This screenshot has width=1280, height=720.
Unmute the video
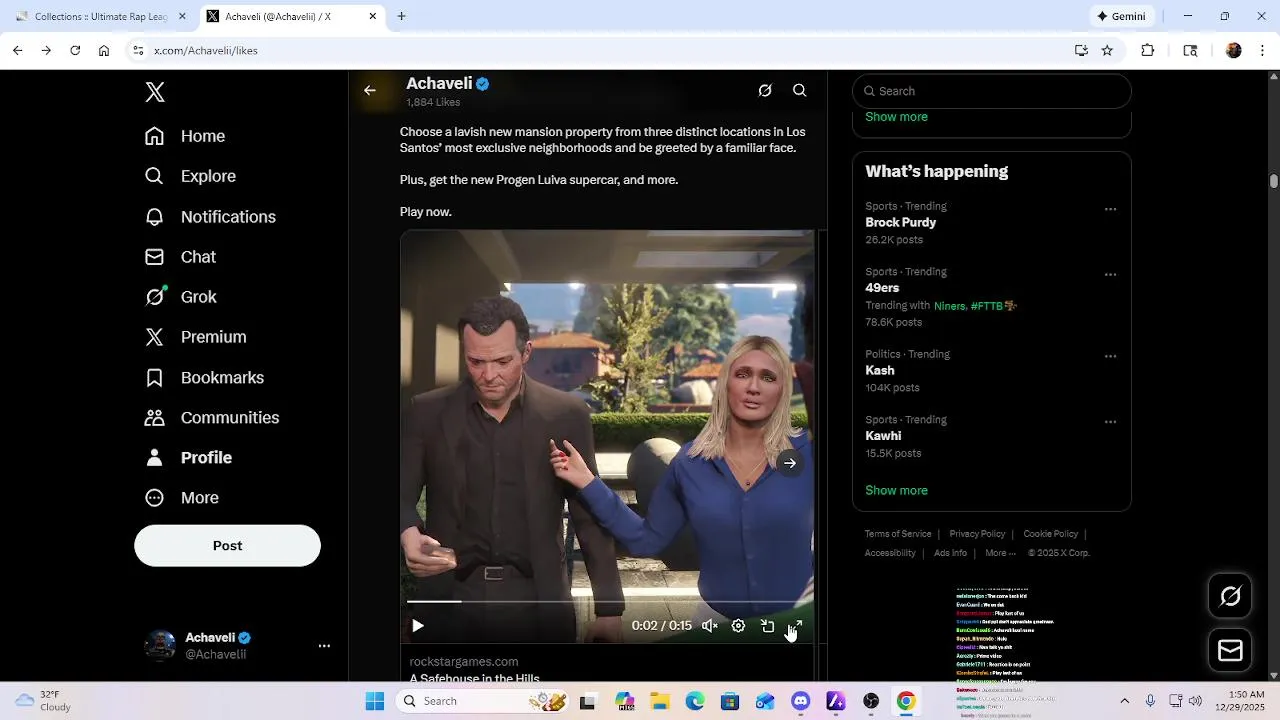[709, 626]
